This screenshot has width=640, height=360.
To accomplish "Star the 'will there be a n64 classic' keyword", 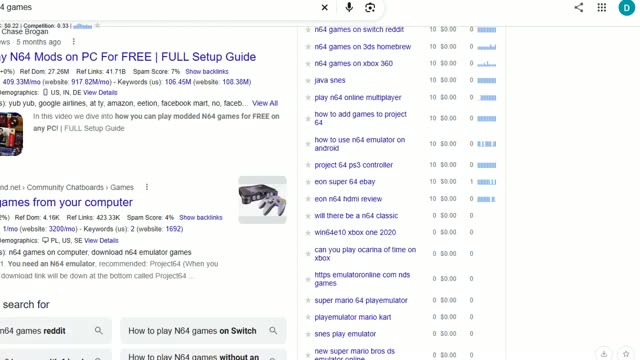I will pyautogui.click(x=308, y=216).
